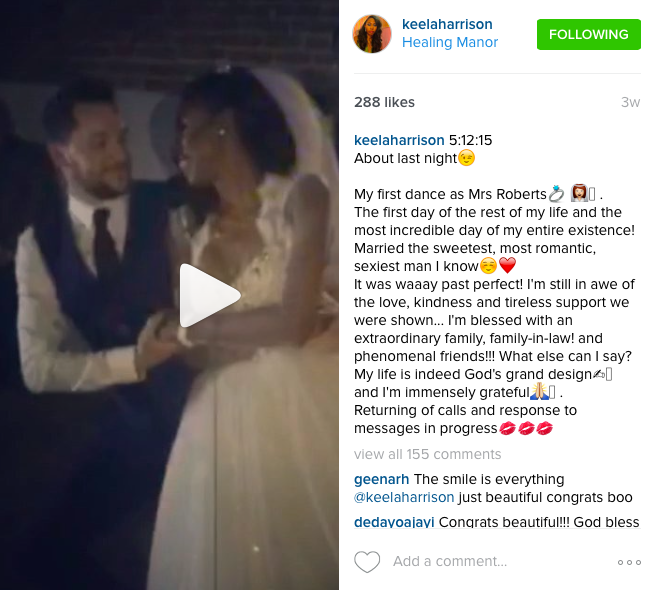
Task: Click the ring emoji after Mrs Roberts
Action: (556, 194)
